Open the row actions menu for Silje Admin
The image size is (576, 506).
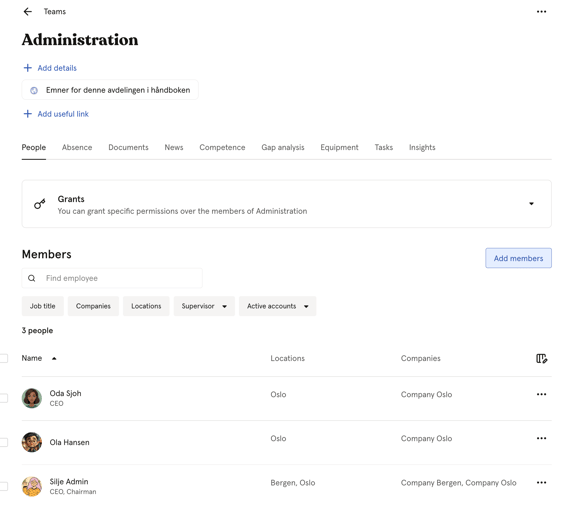[541, 482]
